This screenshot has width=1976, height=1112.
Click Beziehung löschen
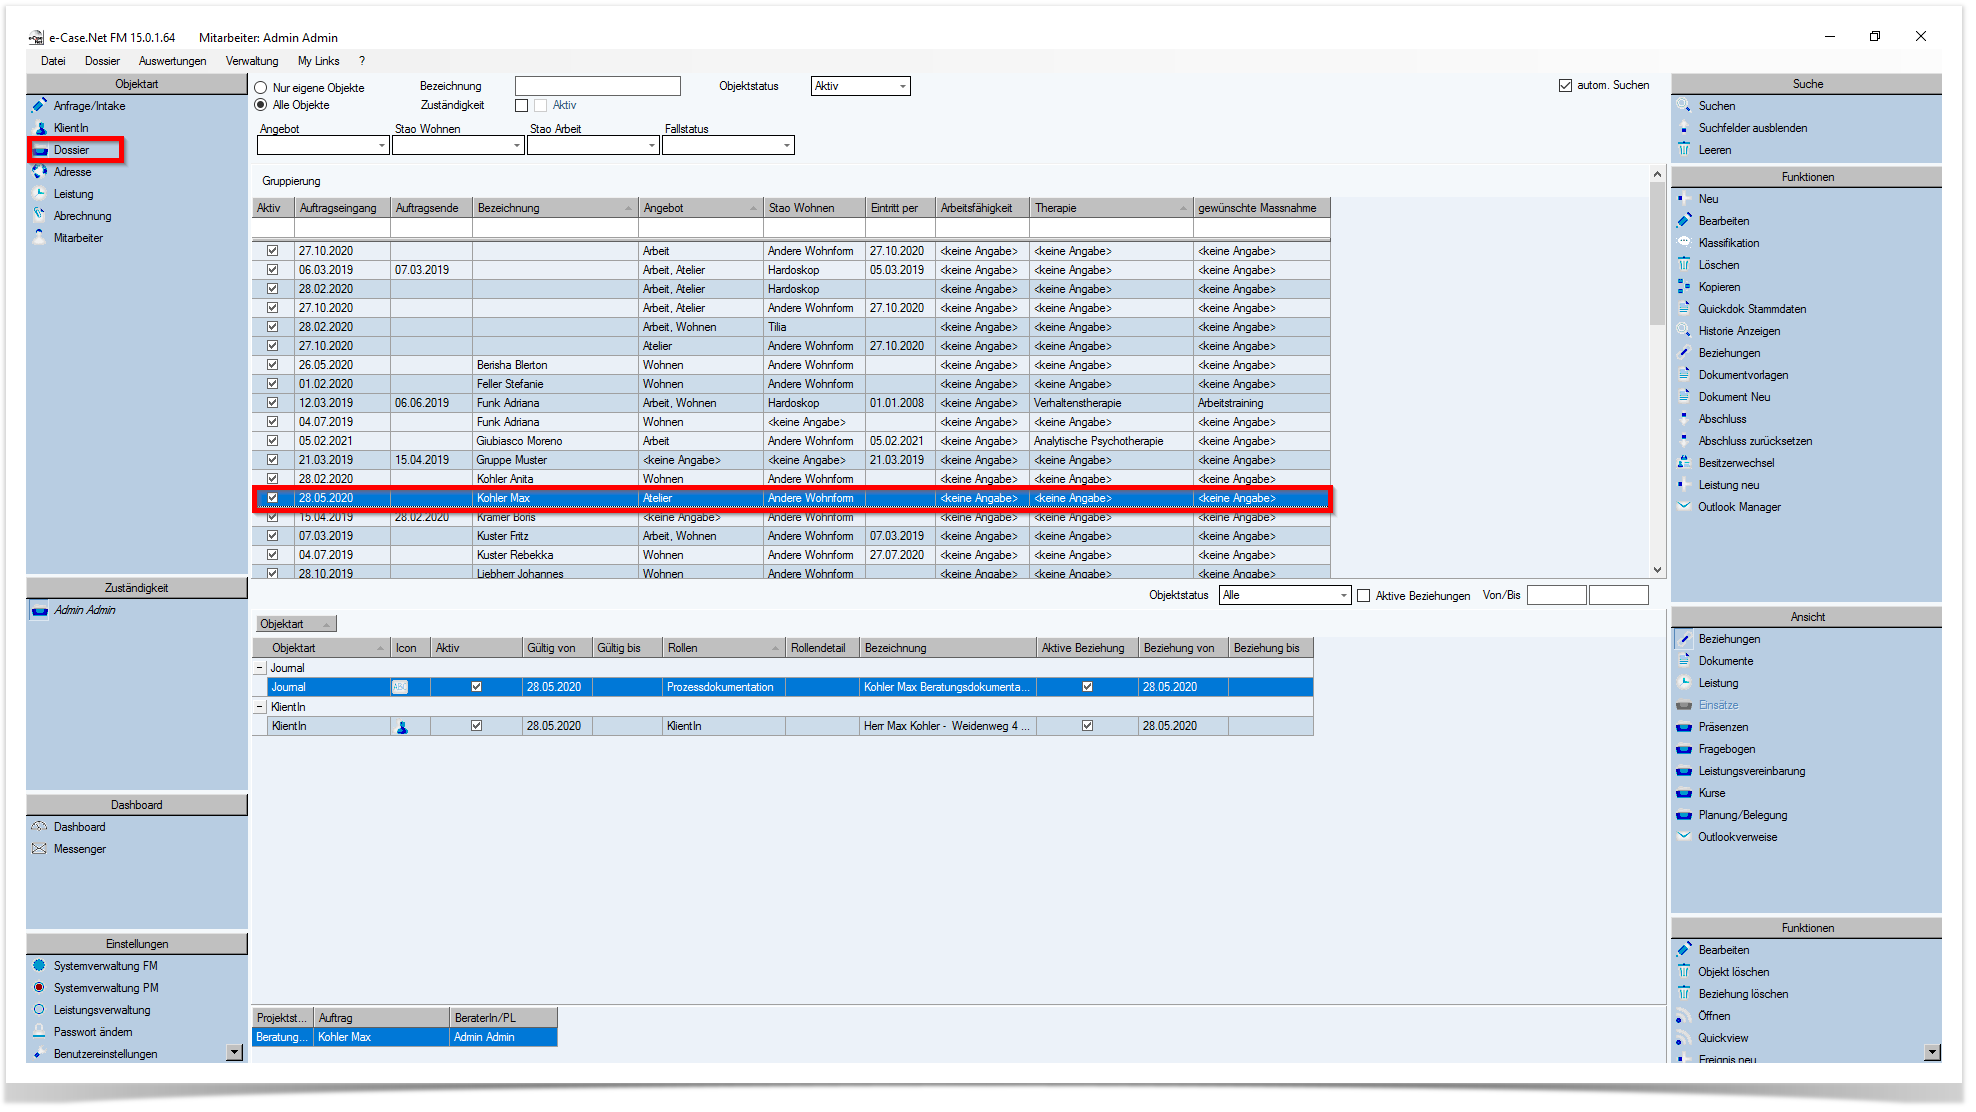point(1743,994)
